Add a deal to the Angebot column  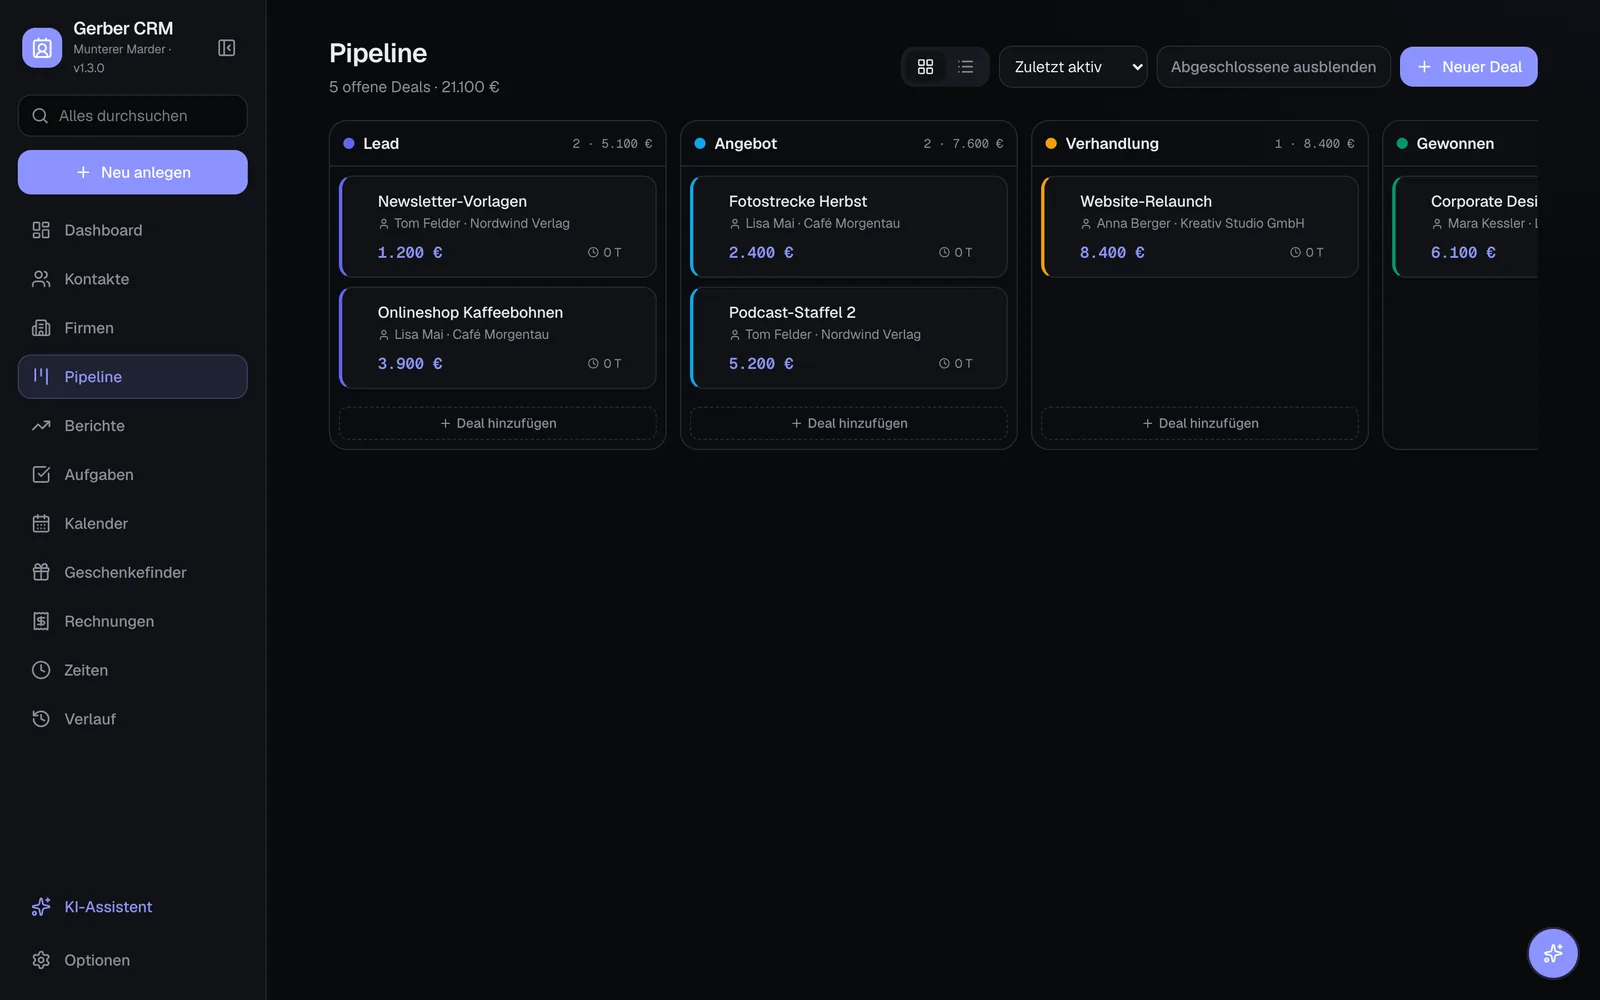coord(849,423)
